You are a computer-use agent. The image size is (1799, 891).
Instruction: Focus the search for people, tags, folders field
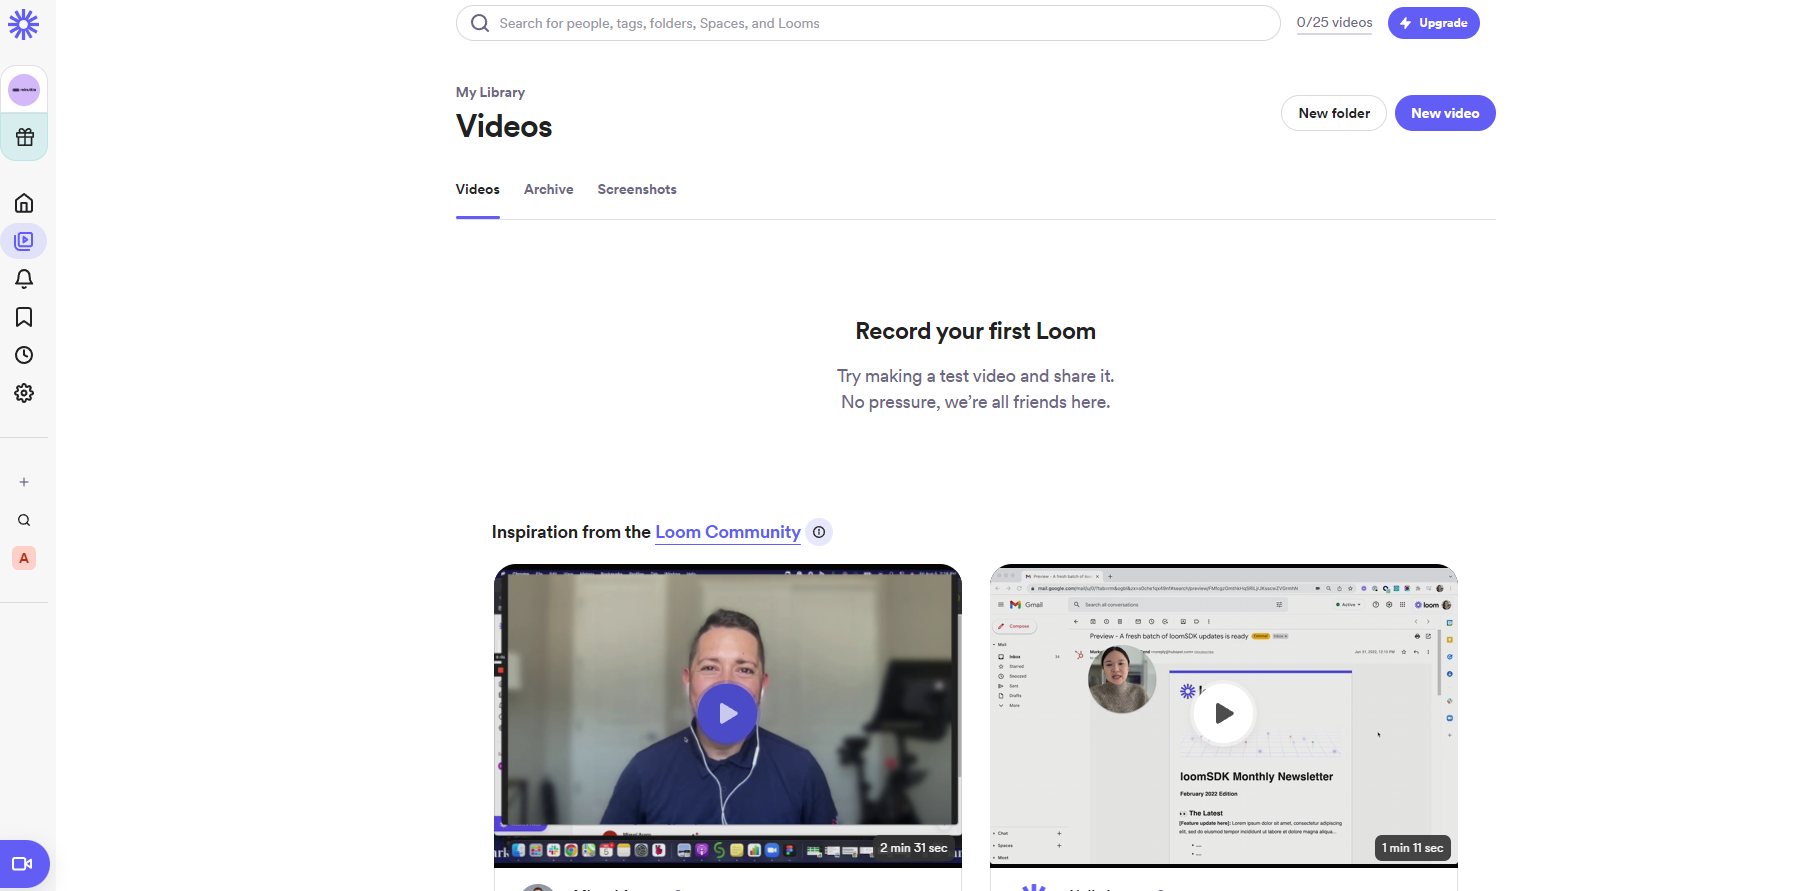(x=868, y=23)
